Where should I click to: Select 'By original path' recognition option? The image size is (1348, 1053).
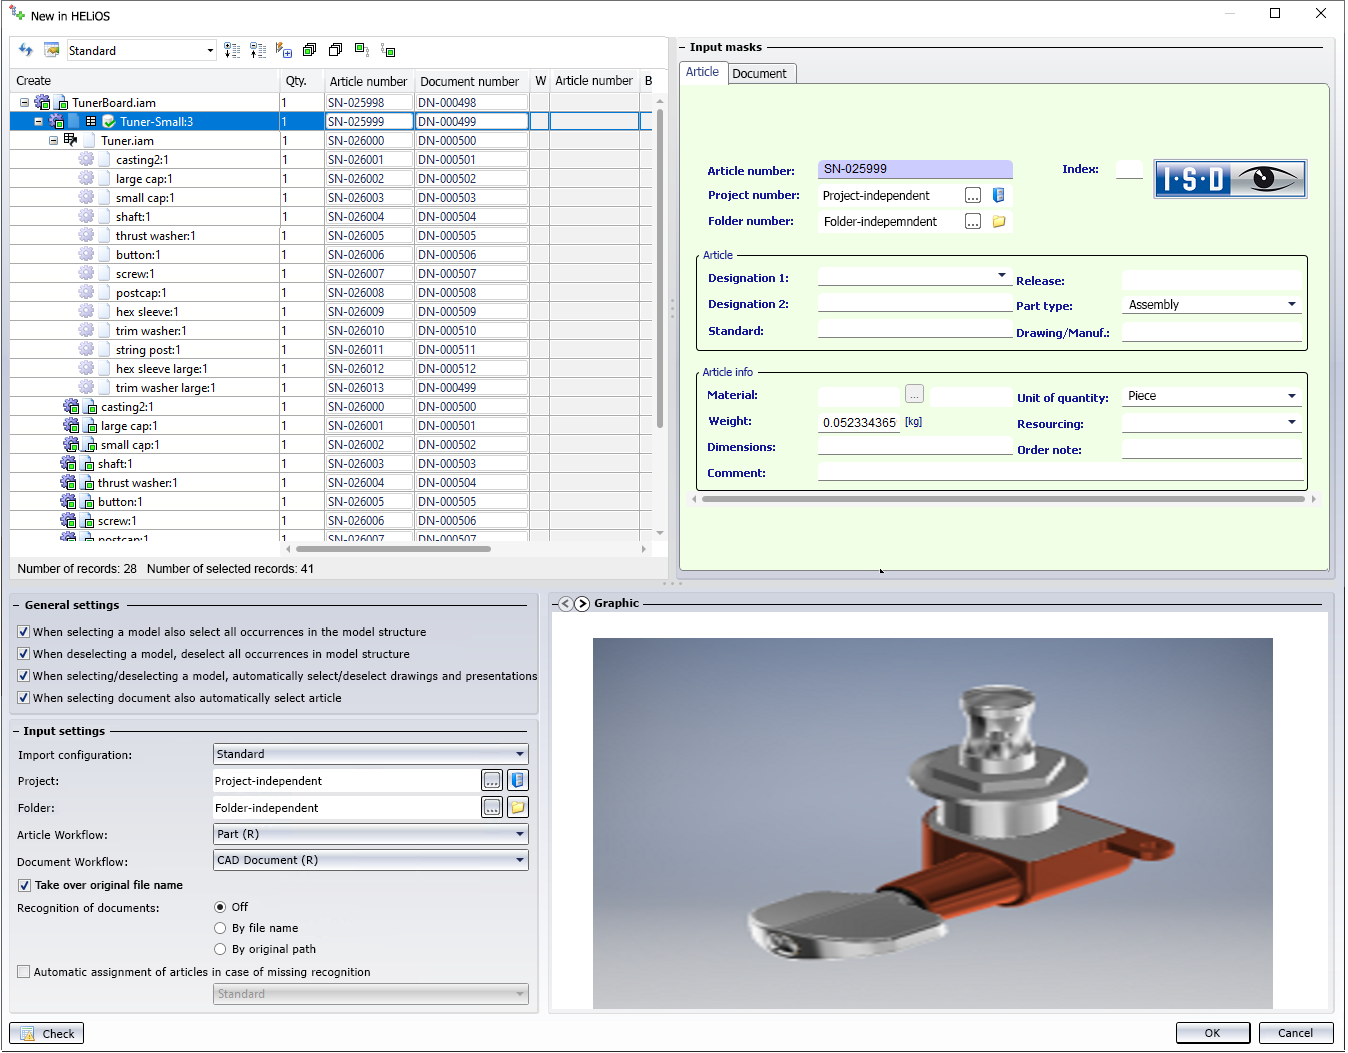click(220, 949)
